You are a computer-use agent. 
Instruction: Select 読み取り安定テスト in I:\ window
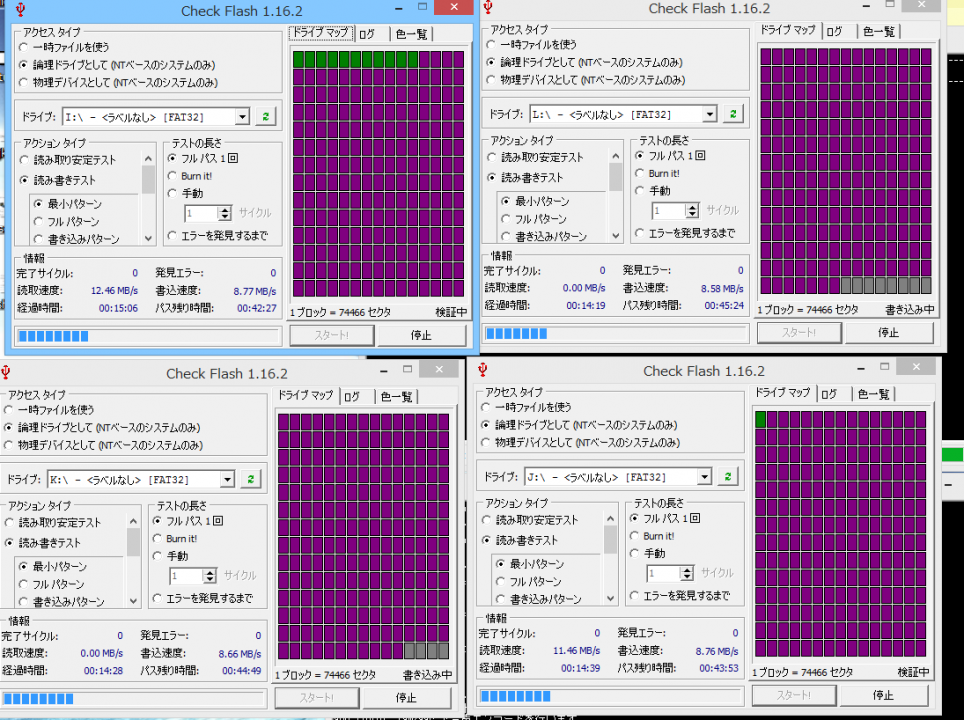tap(68, 160)
